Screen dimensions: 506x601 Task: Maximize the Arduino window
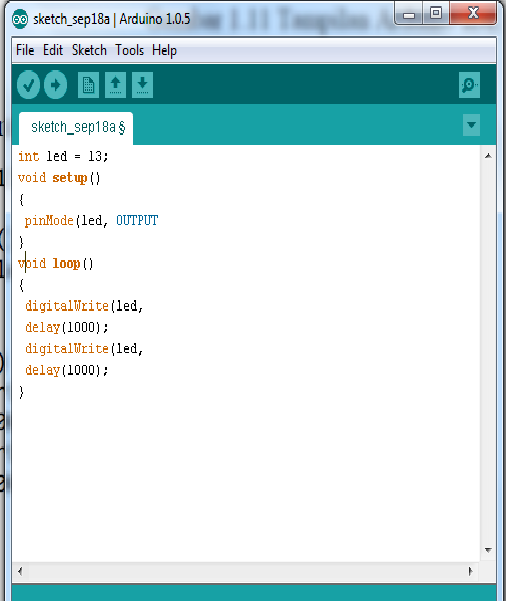coord(436,14)
